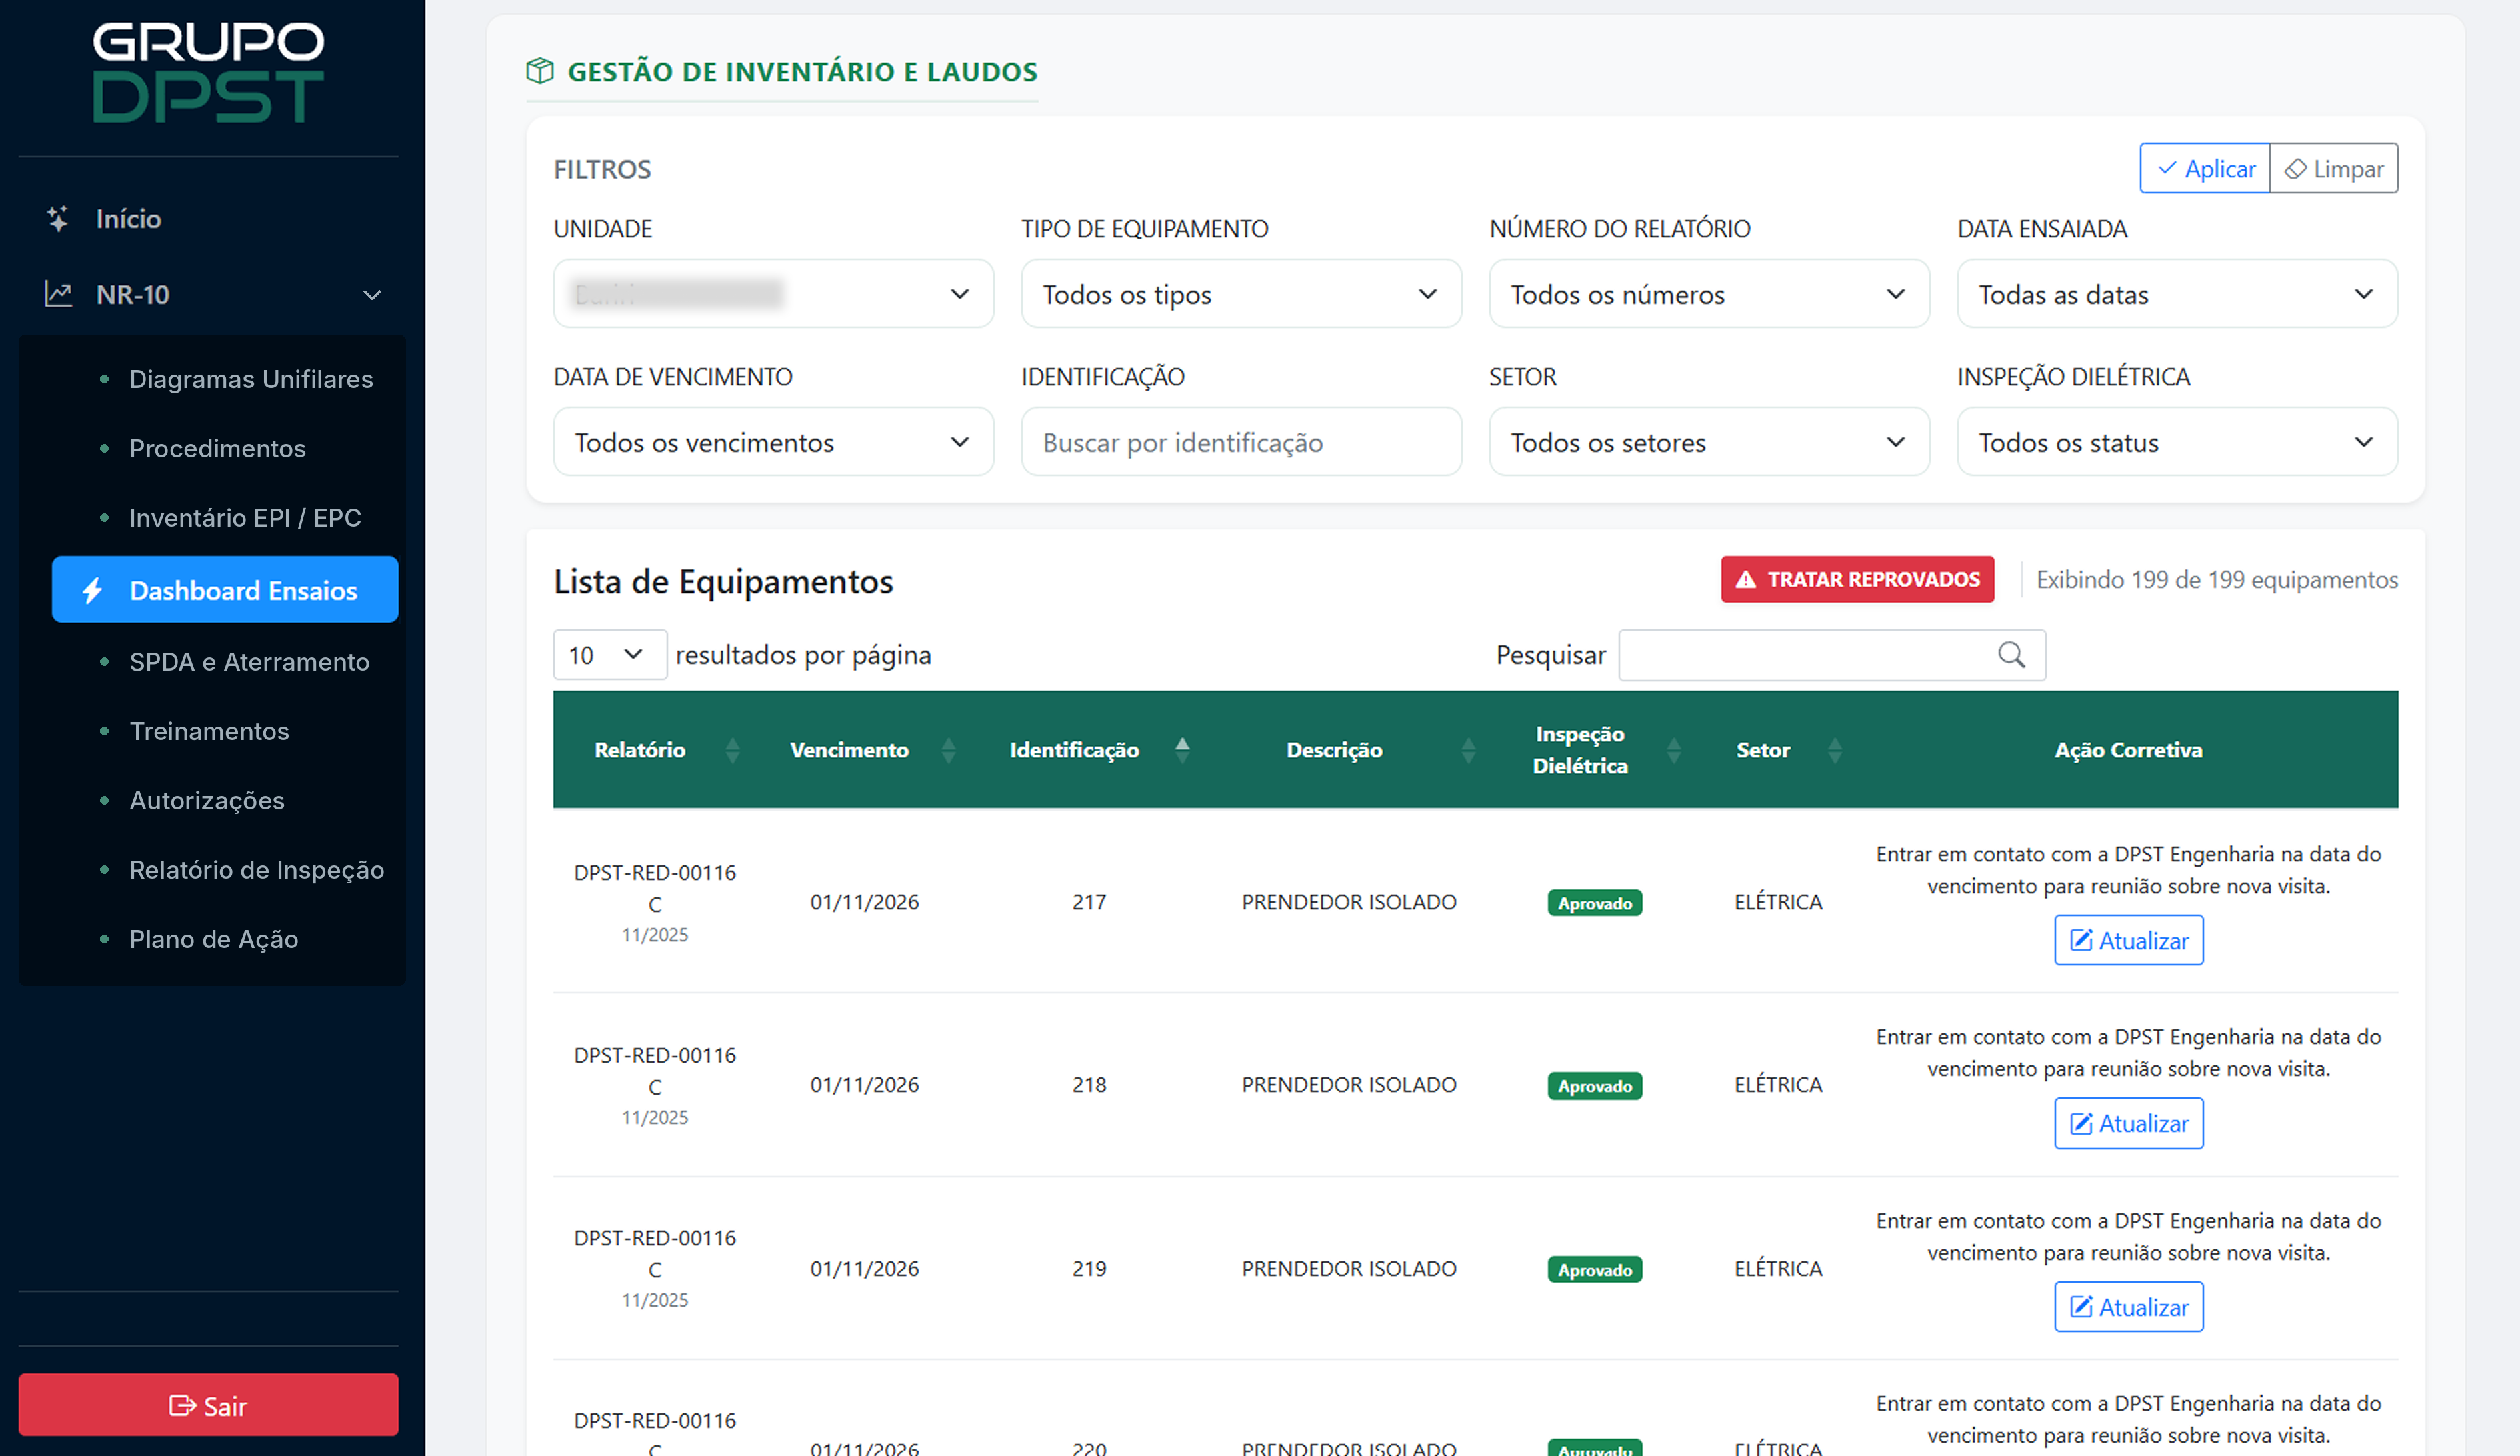Image resolution: width=2520 pixels, height=1456 pixels.
Task: Open the Número do Relatório dropdown
Action: coord(1709,294)
